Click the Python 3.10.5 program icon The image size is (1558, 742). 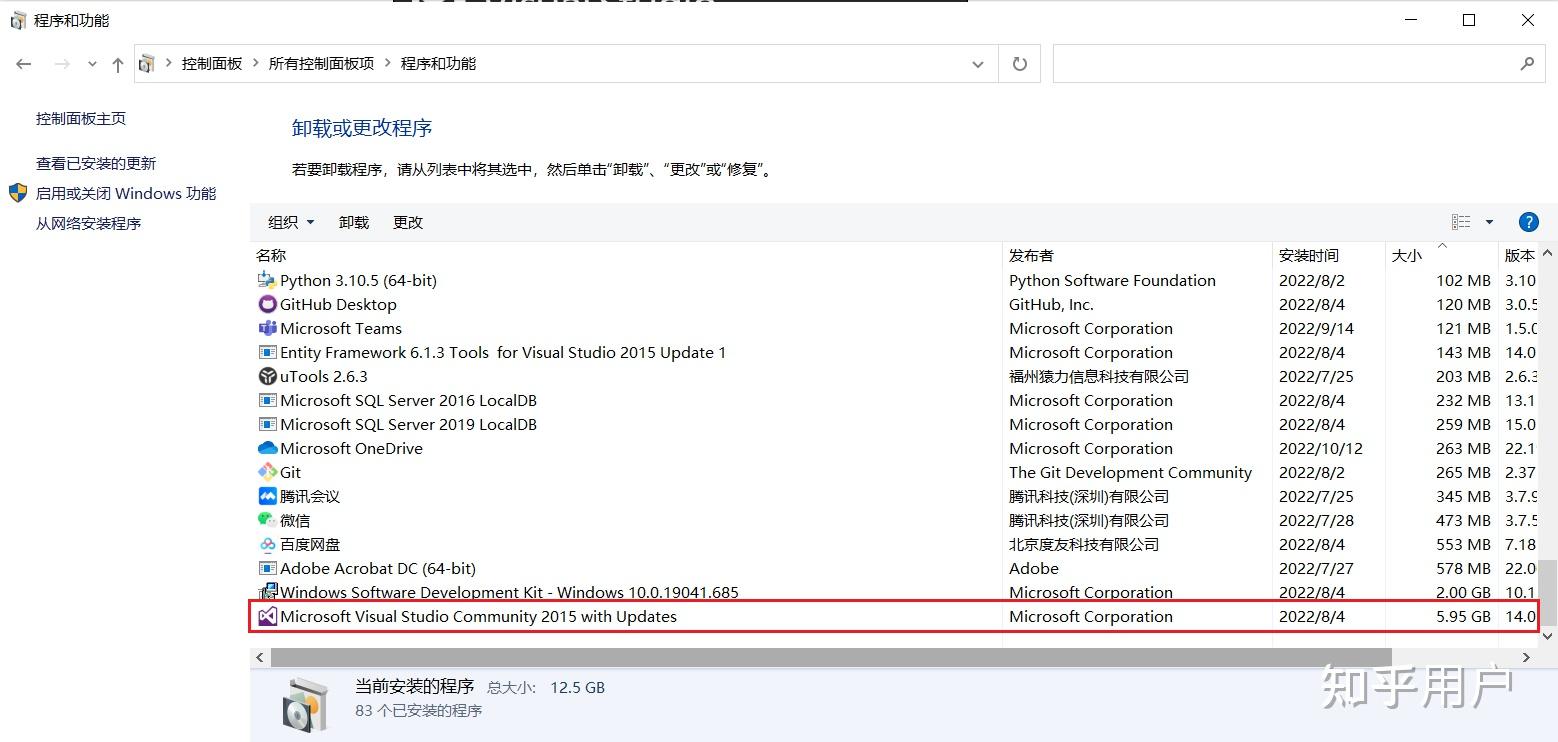click(x=267, y=280)
